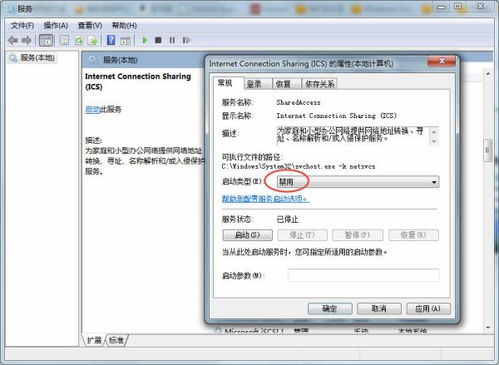Click inside the 启动参数 input field

point(363,275)
